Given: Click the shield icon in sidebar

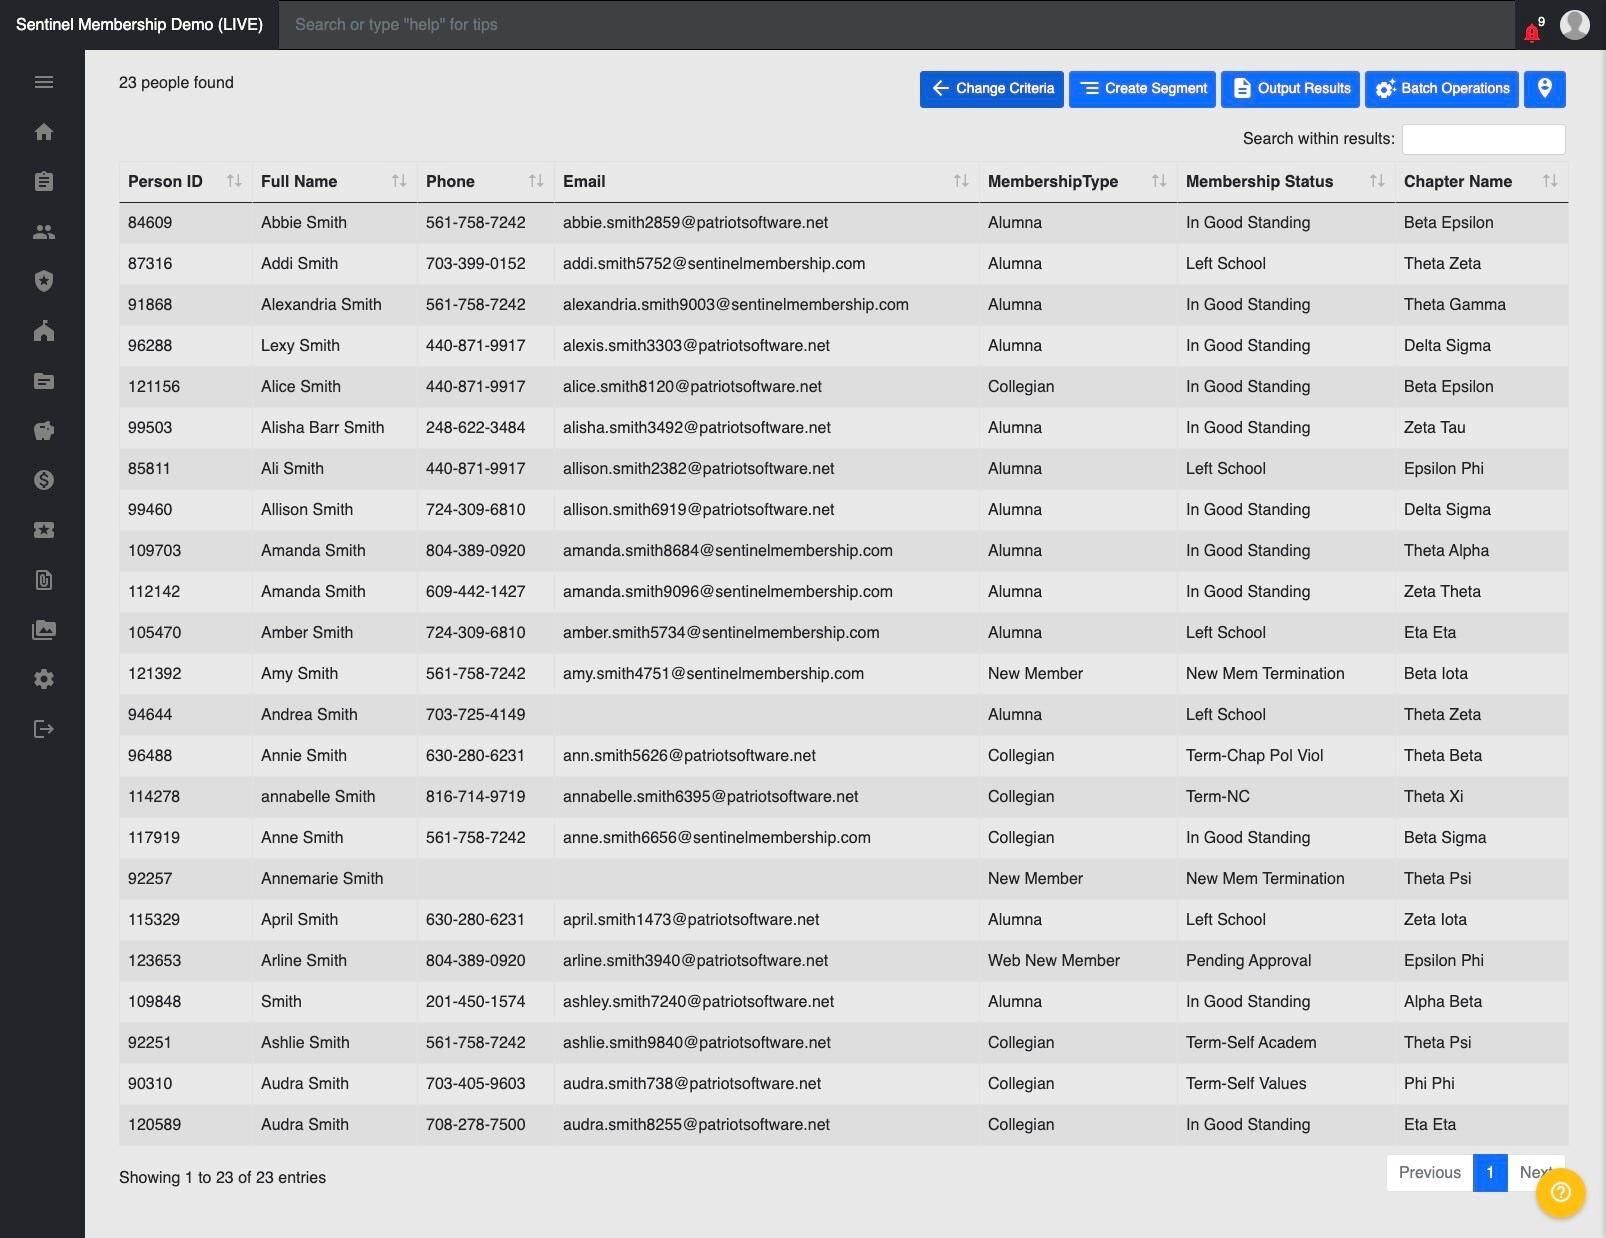Looking at the screenshot, I should click(43, 281).
